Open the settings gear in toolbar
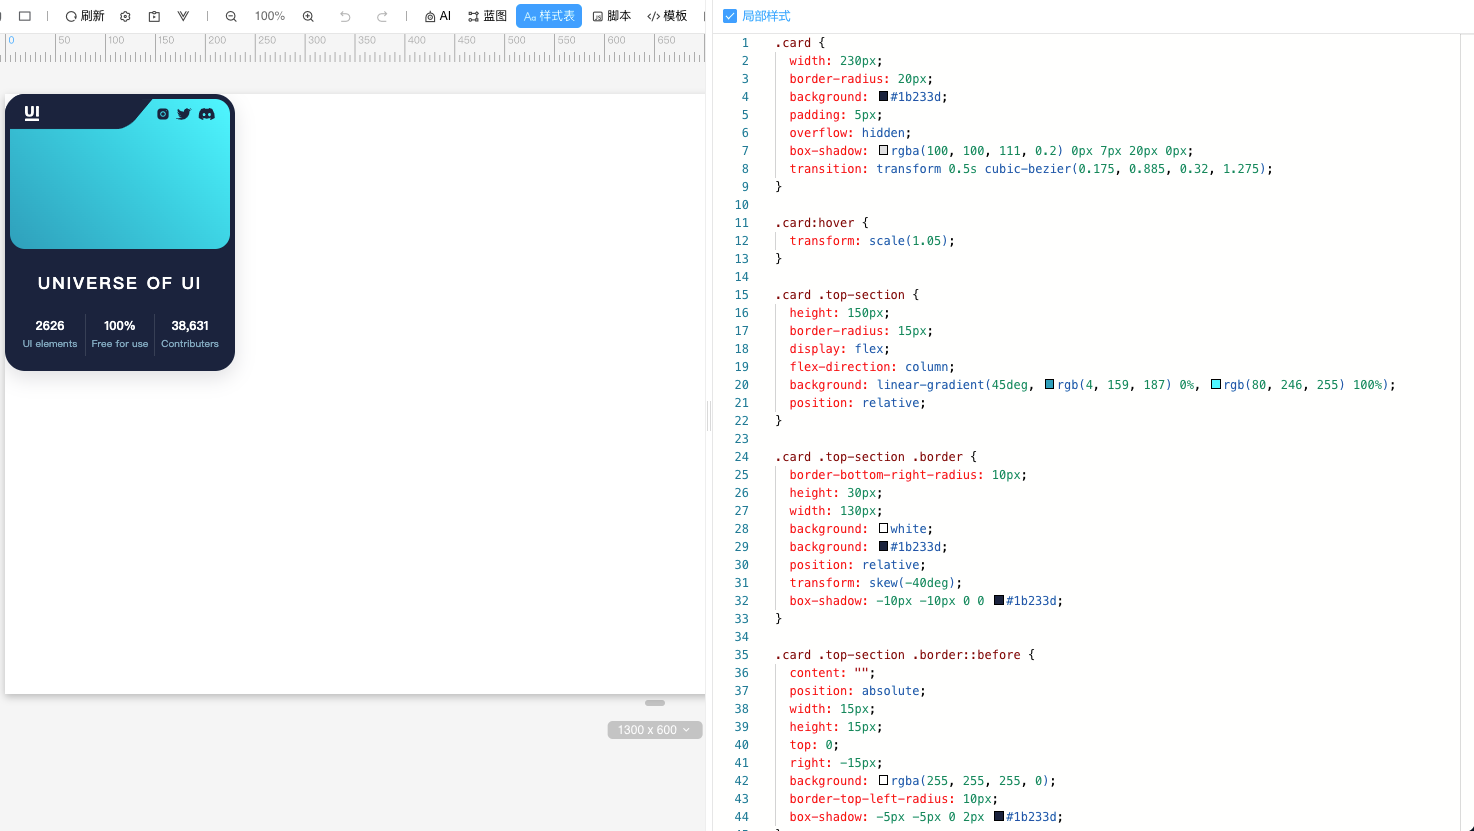The height and width of the screenshot is (831, 1474). tap(125, 16)
